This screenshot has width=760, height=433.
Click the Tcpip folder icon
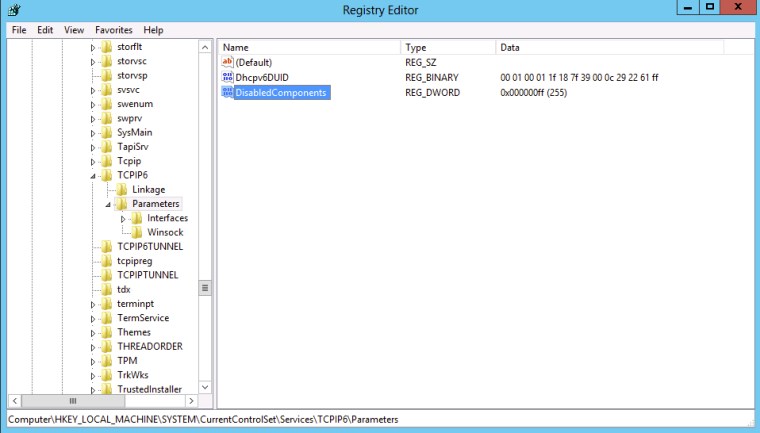pos(107,161)
